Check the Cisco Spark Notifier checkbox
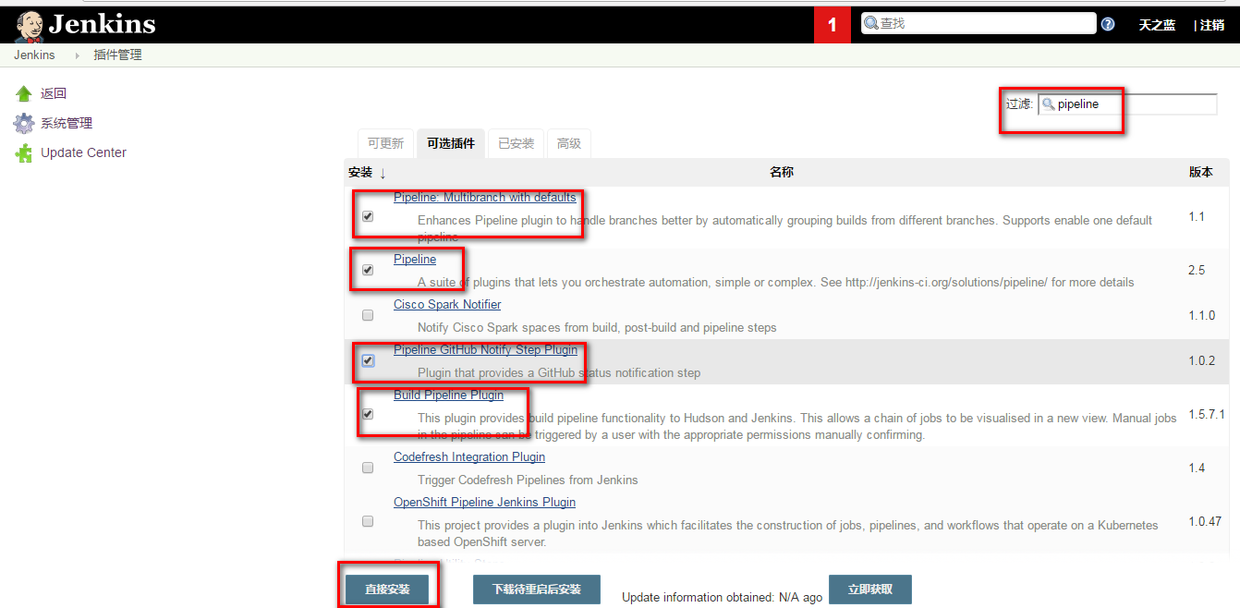 coord(368,315)
